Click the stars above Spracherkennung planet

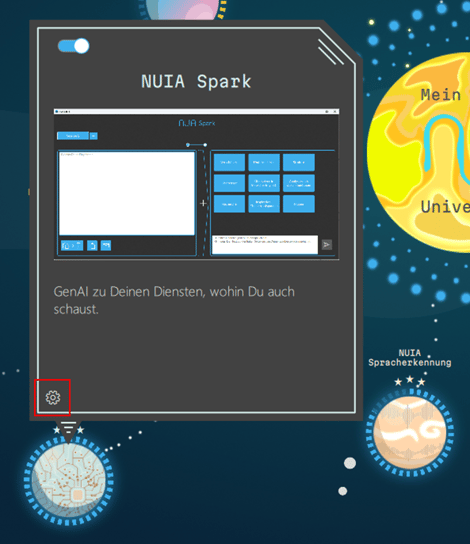[x=410, y=381]
